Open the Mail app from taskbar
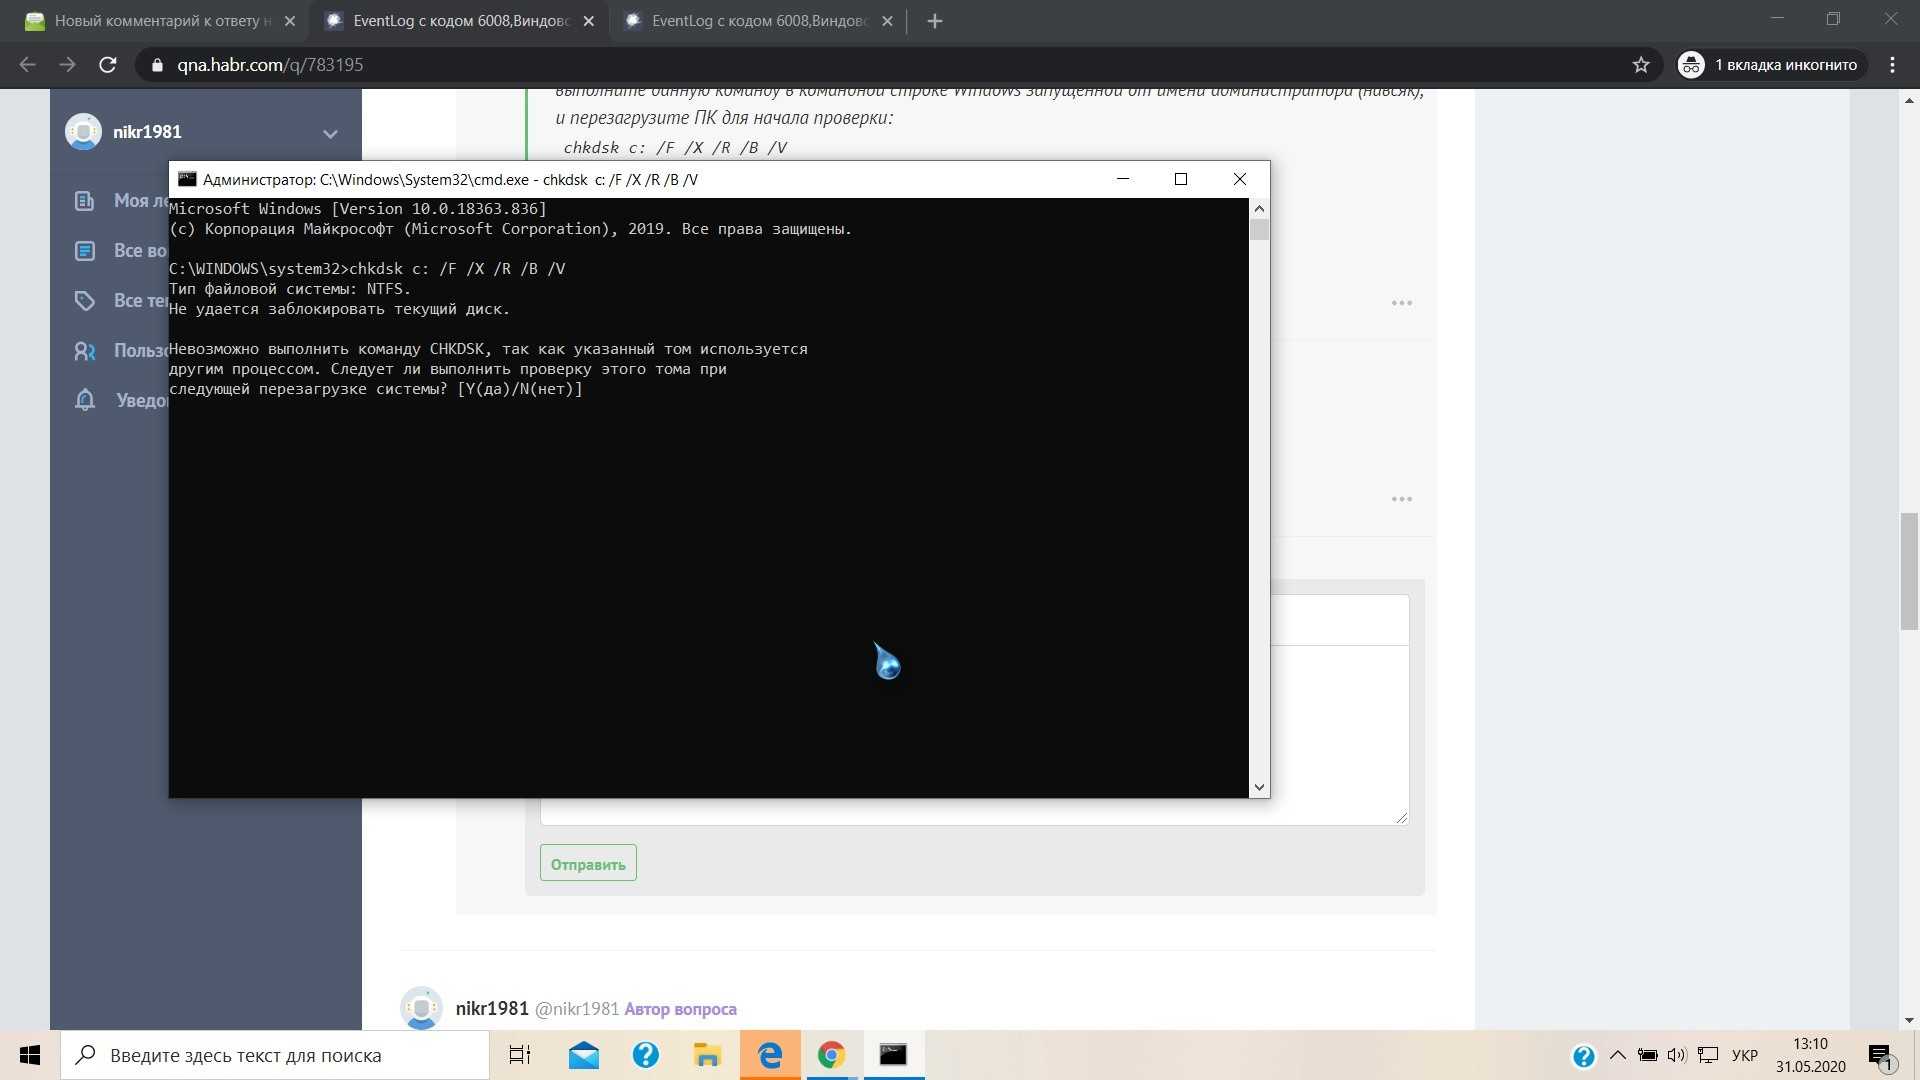This screenshot has width=1920, height=1080. pyautogui.click(x=584, y=1055)
